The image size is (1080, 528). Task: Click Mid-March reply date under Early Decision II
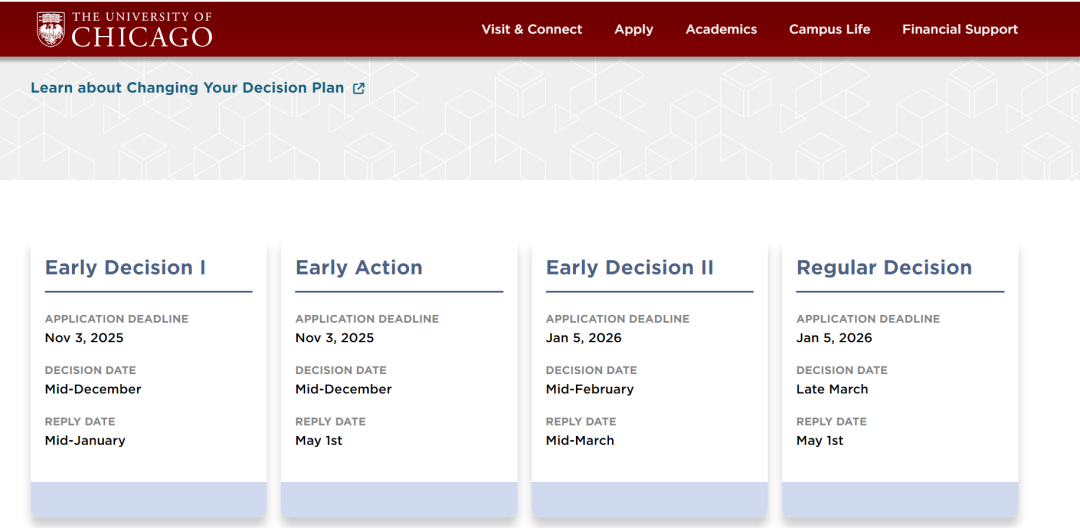click(580, 441)
